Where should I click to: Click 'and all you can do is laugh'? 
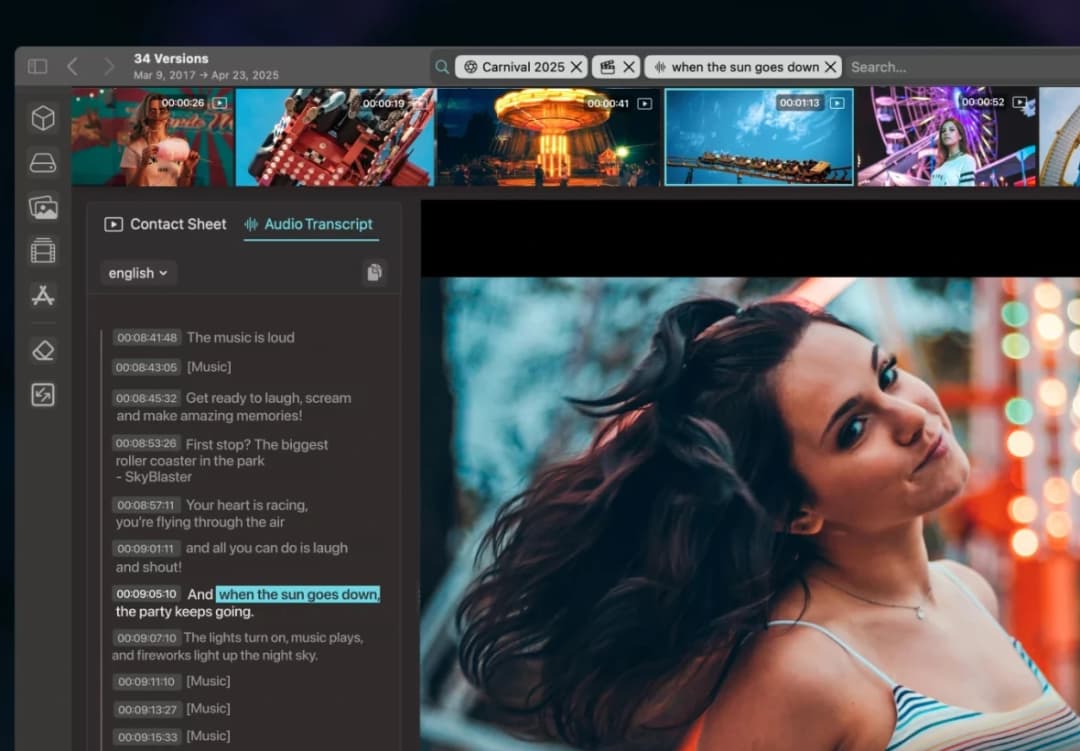(x=267, y=548)
